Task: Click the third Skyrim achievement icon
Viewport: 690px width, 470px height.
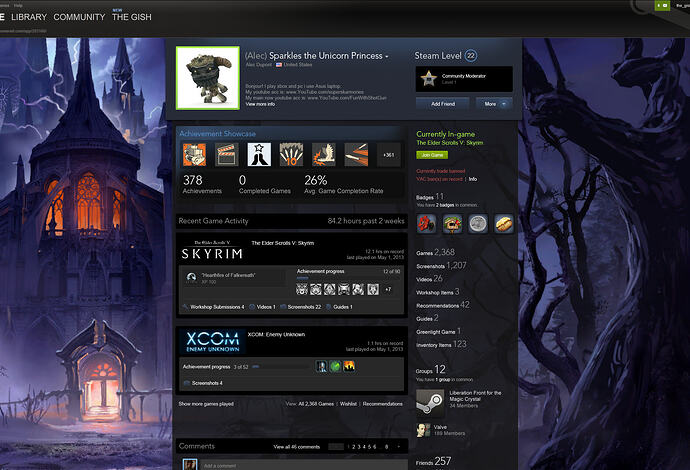Action: coord(330,289)
